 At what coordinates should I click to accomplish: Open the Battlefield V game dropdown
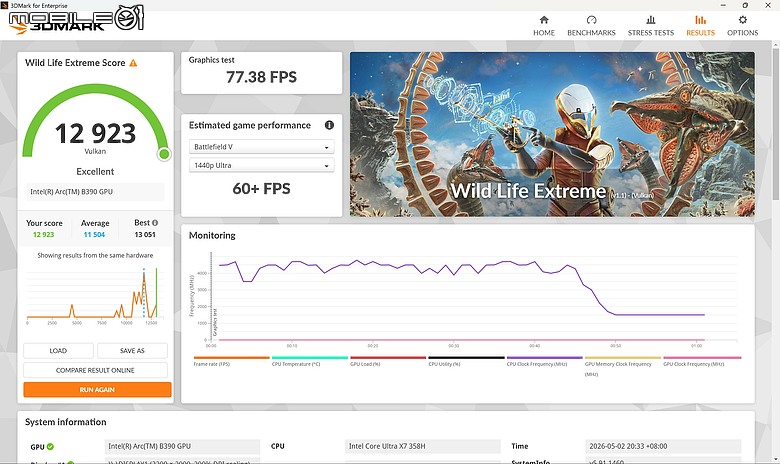click(261, 147)
